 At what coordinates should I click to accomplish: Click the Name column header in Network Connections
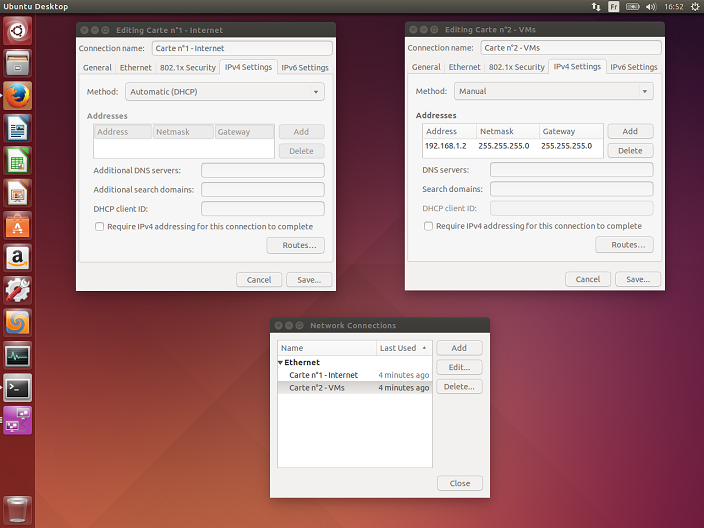[x=327, y=348]
